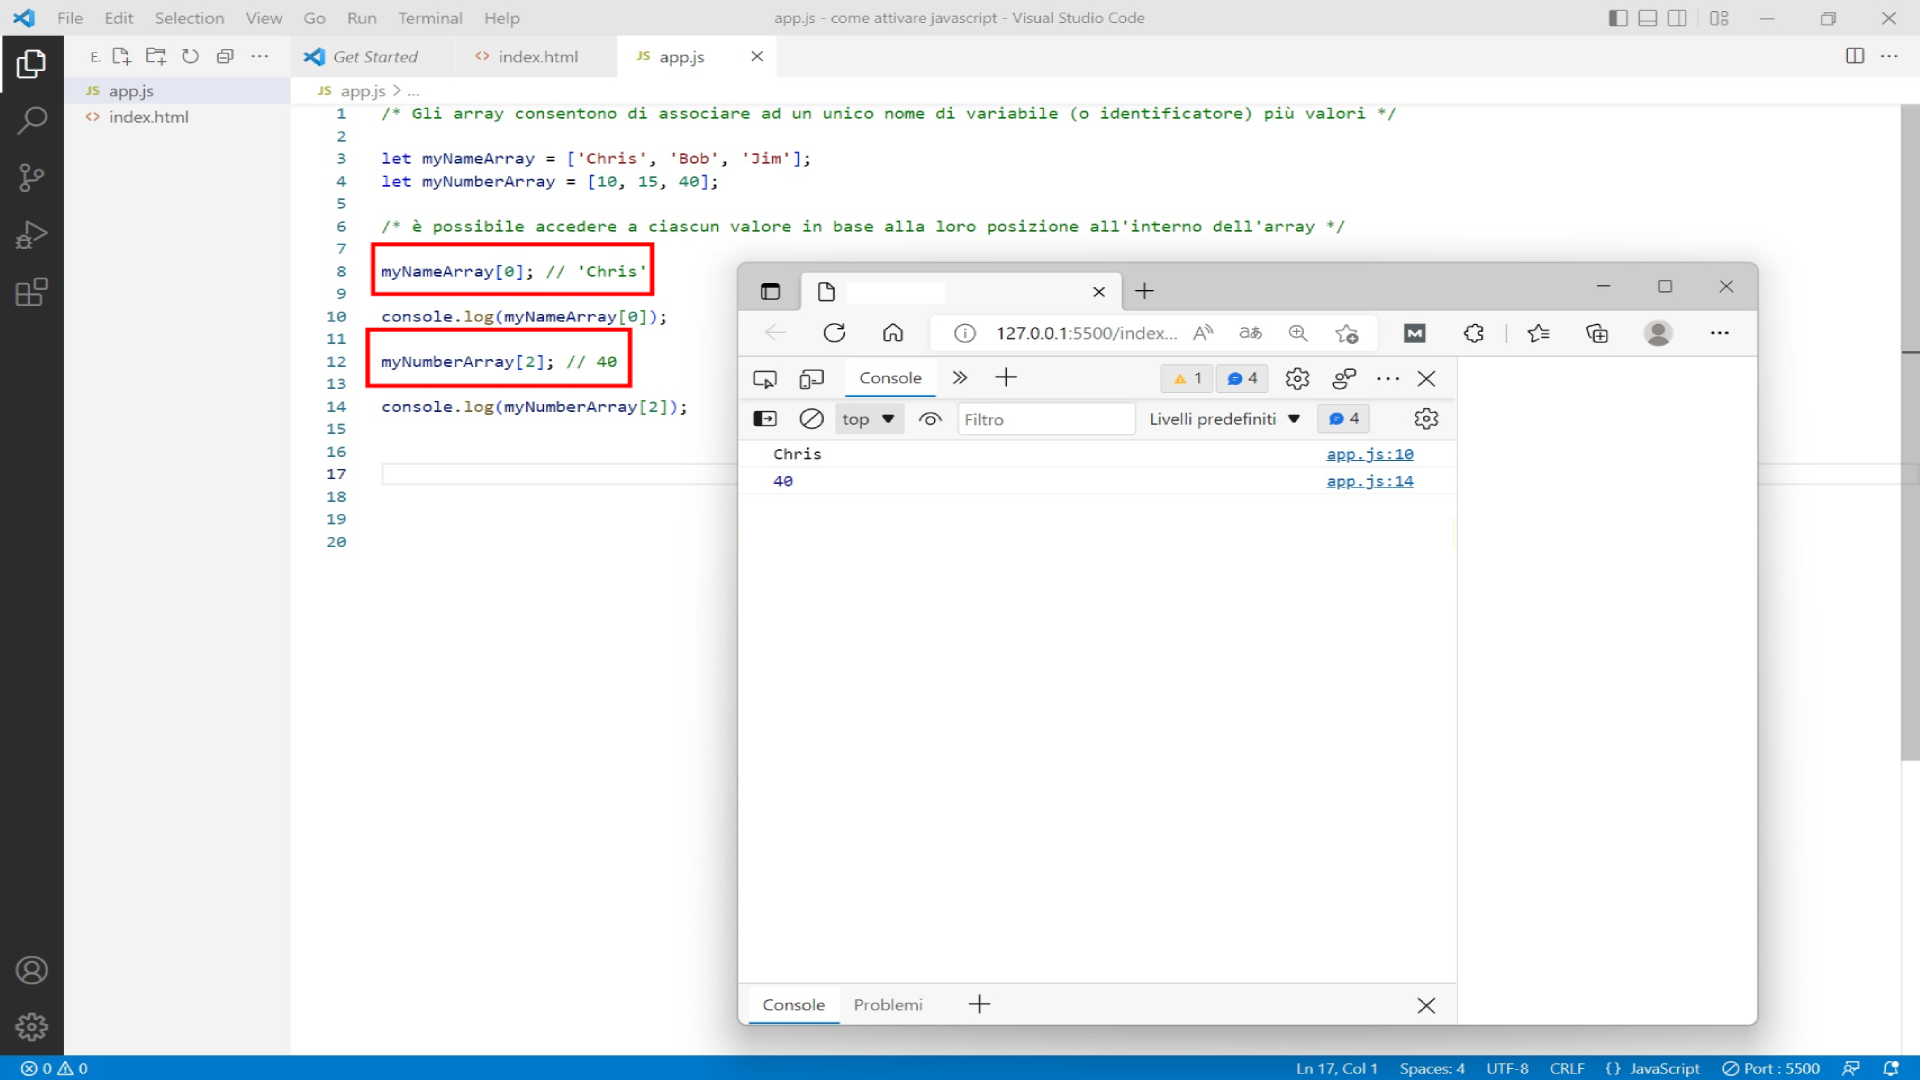1920x1080 pixels.
Task: Toggle the 4 messages filter badge
Action: pos(1241,378)
